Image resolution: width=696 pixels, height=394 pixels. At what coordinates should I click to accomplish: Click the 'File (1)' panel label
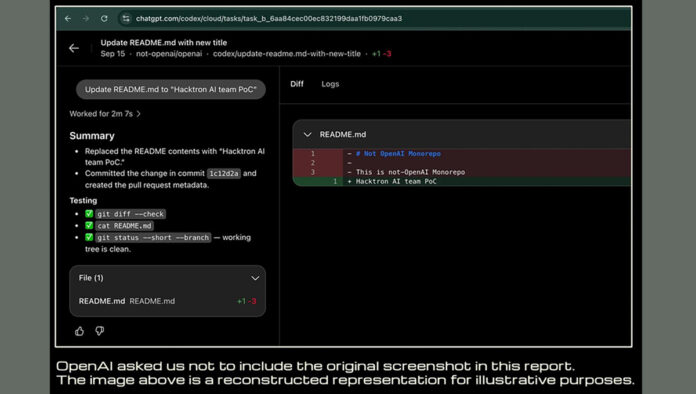coord(91,278)
